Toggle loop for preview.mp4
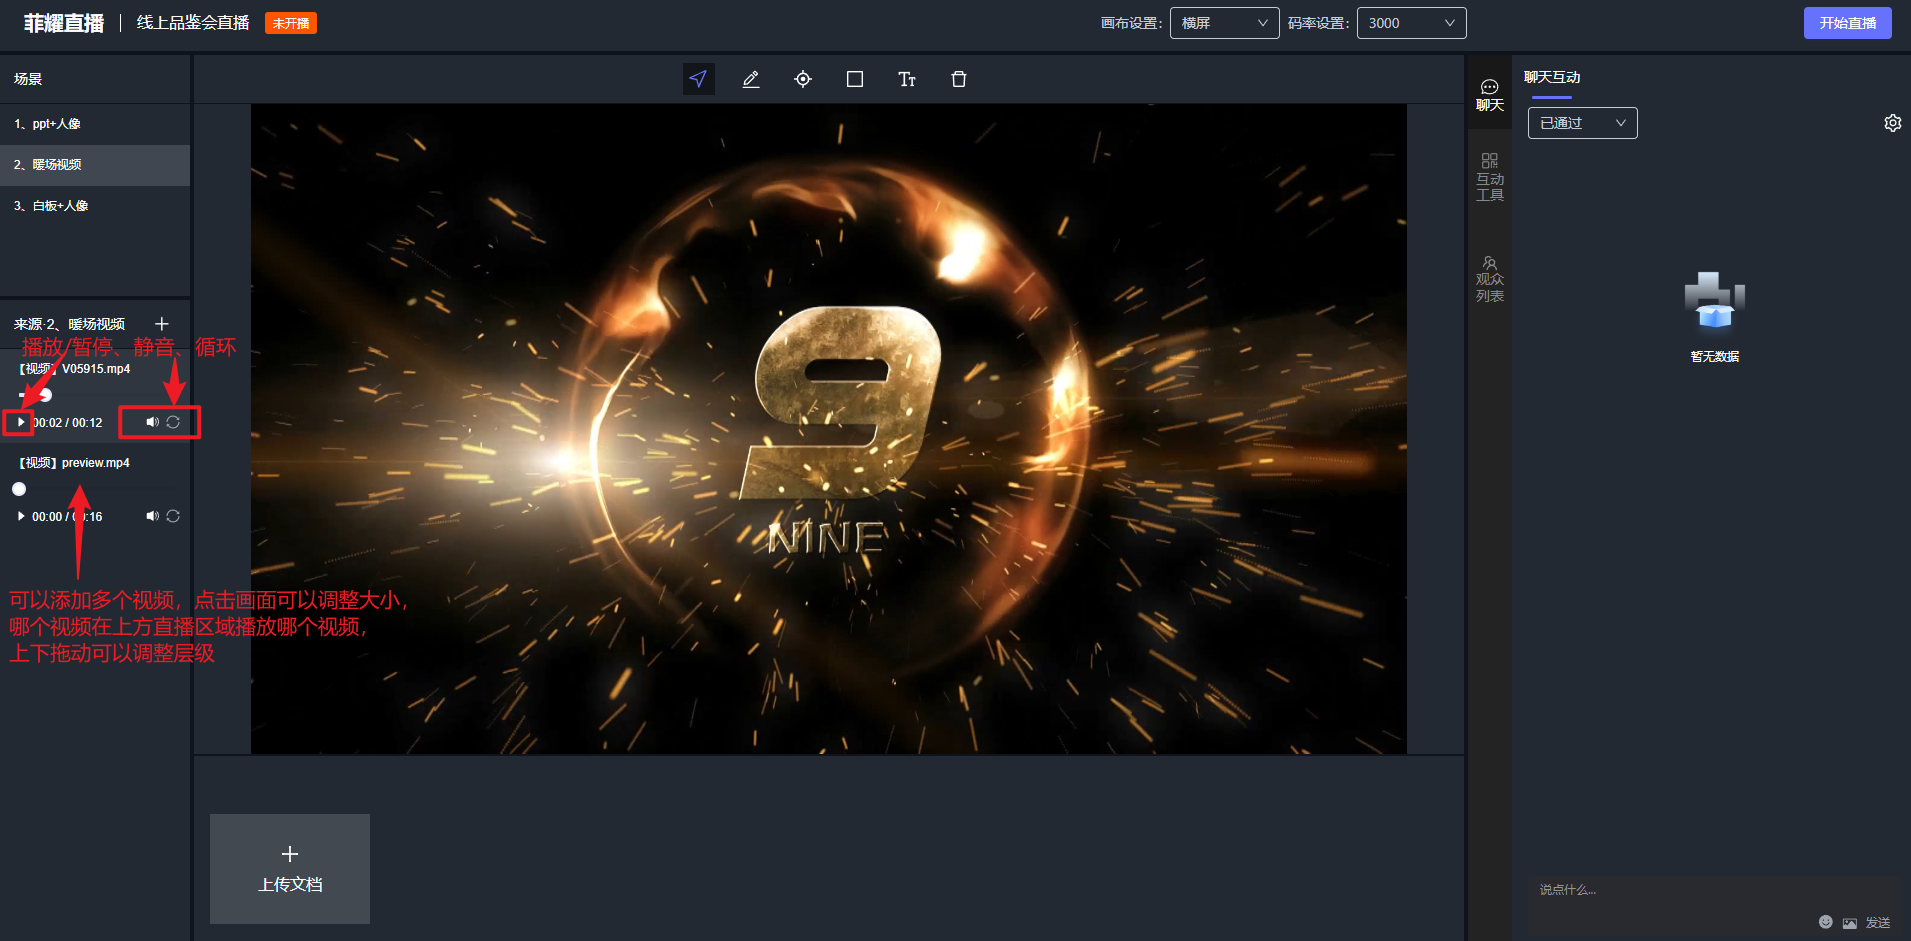Image resolution: width=1911 pixels, height=941 pixels. click(173, 516)
